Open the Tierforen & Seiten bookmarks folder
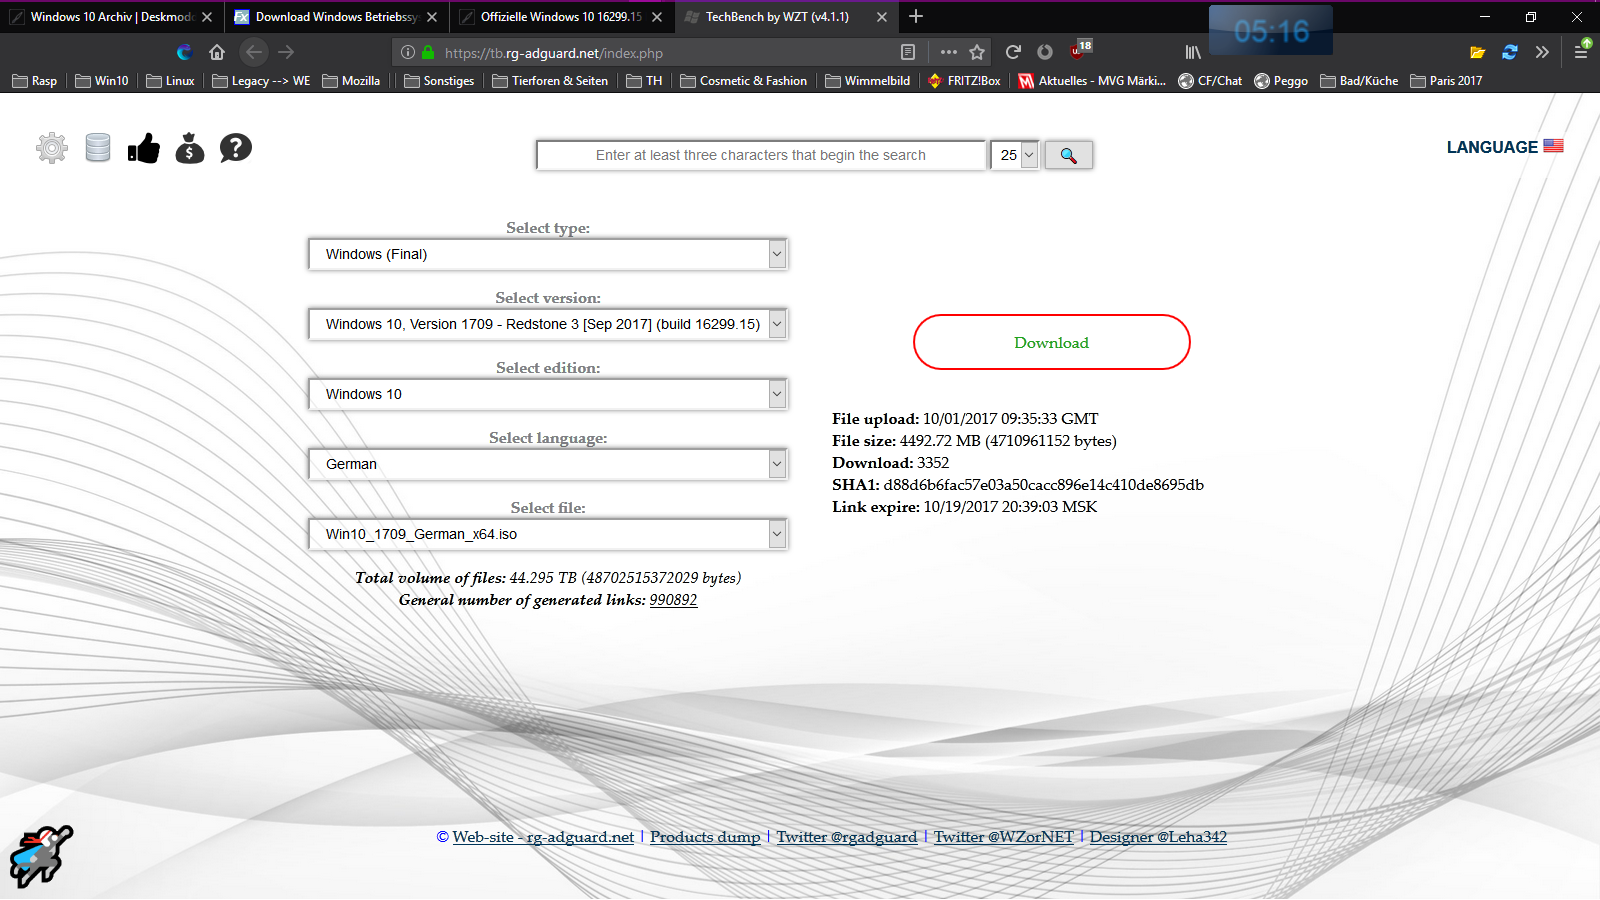The height and width of the screenshot is (900, 1600). pyautogui.click(x=550, y=81)
